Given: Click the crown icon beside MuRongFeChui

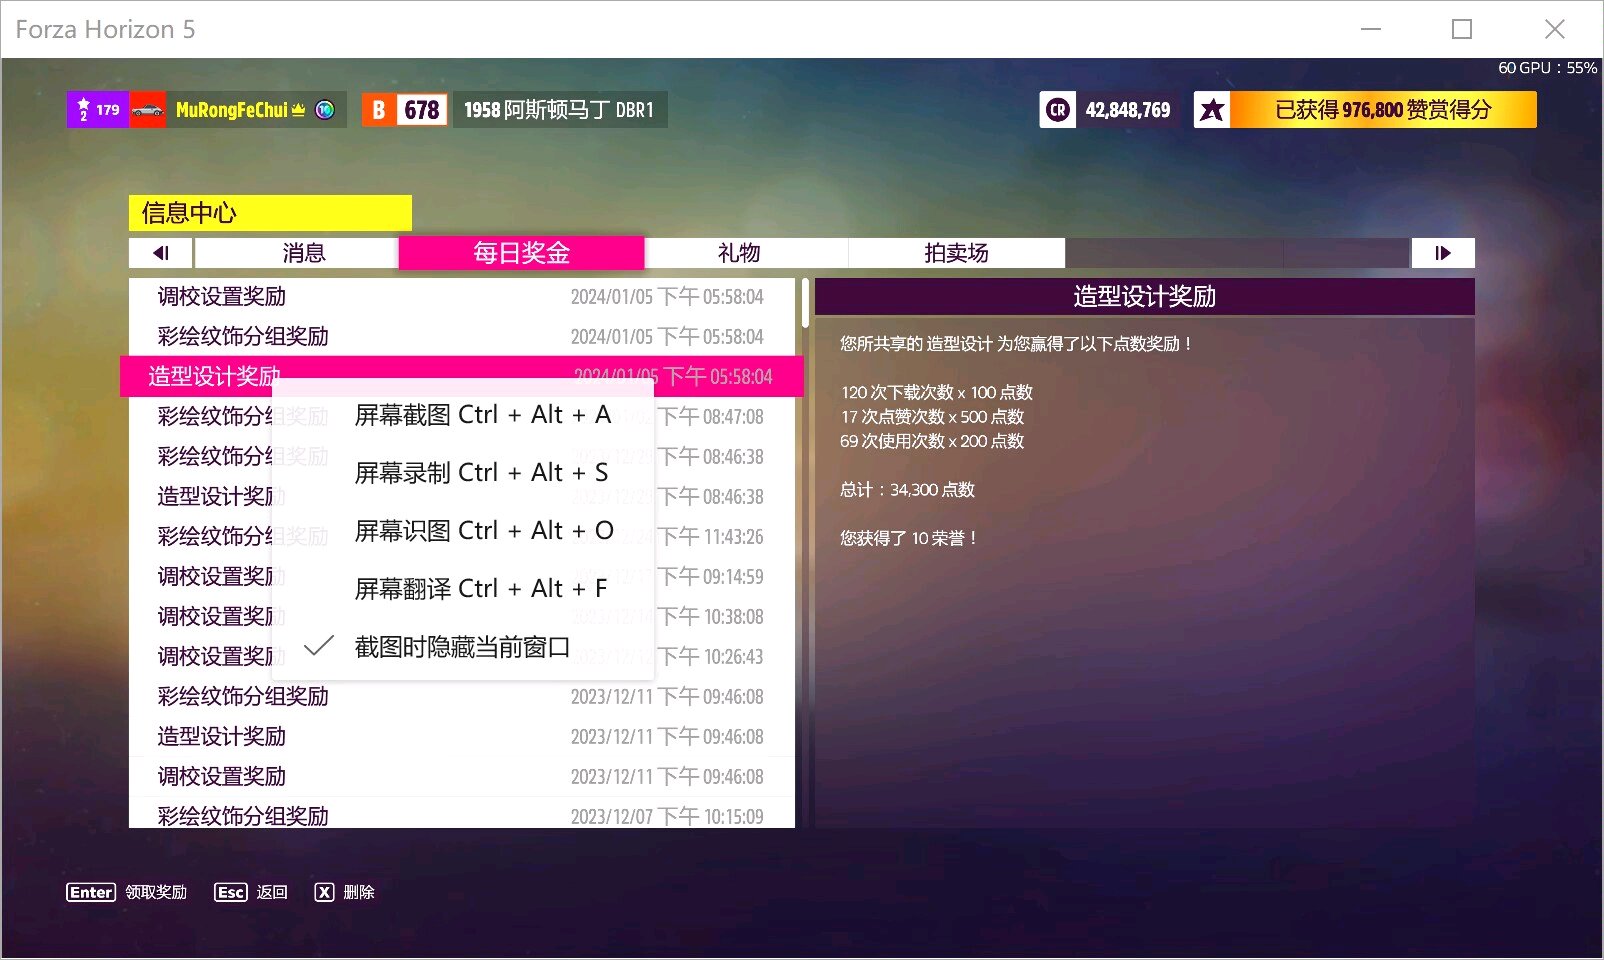Looking at the screenshot, I should pos(298,110).
